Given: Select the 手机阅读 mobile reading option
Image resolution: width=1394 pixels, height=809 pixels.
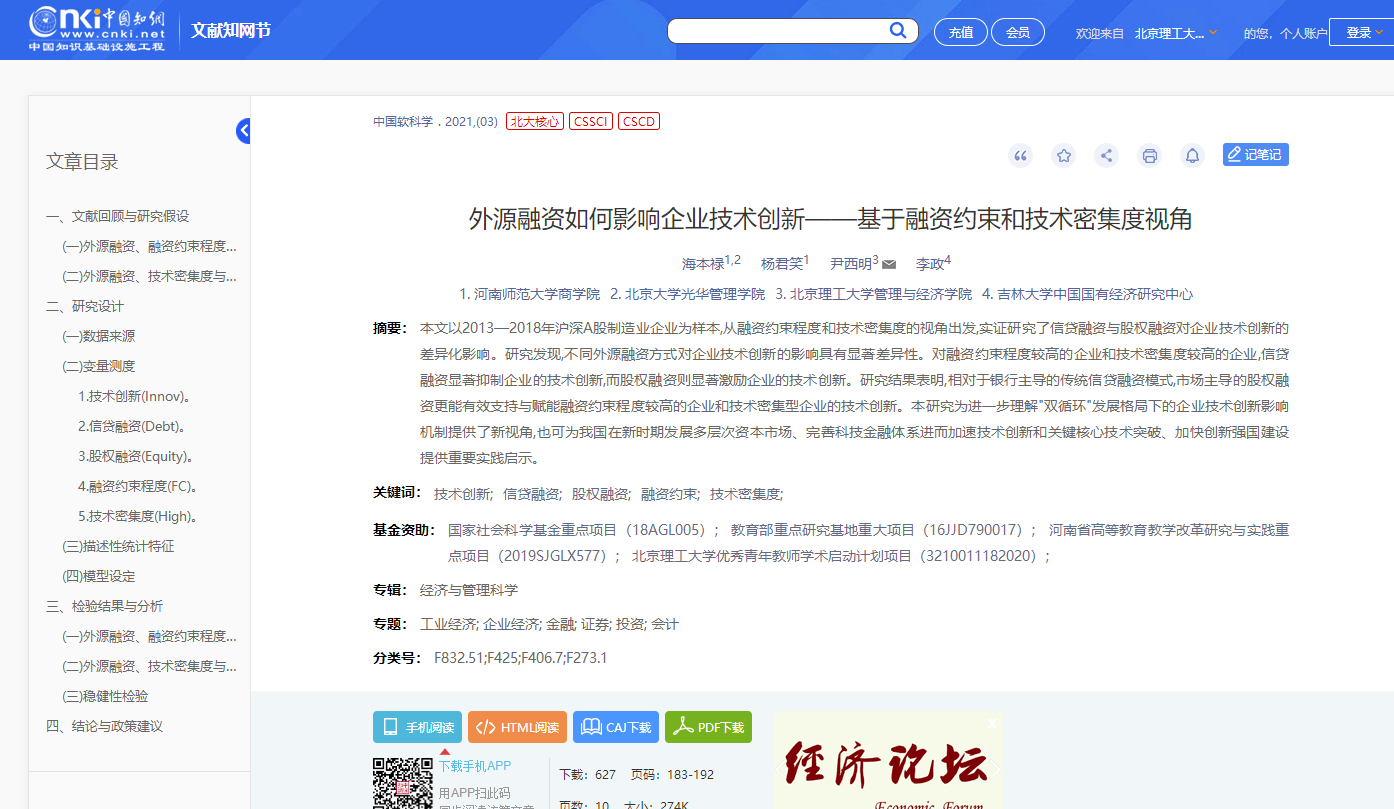Looking at the screenshot, I should (418, 727).
